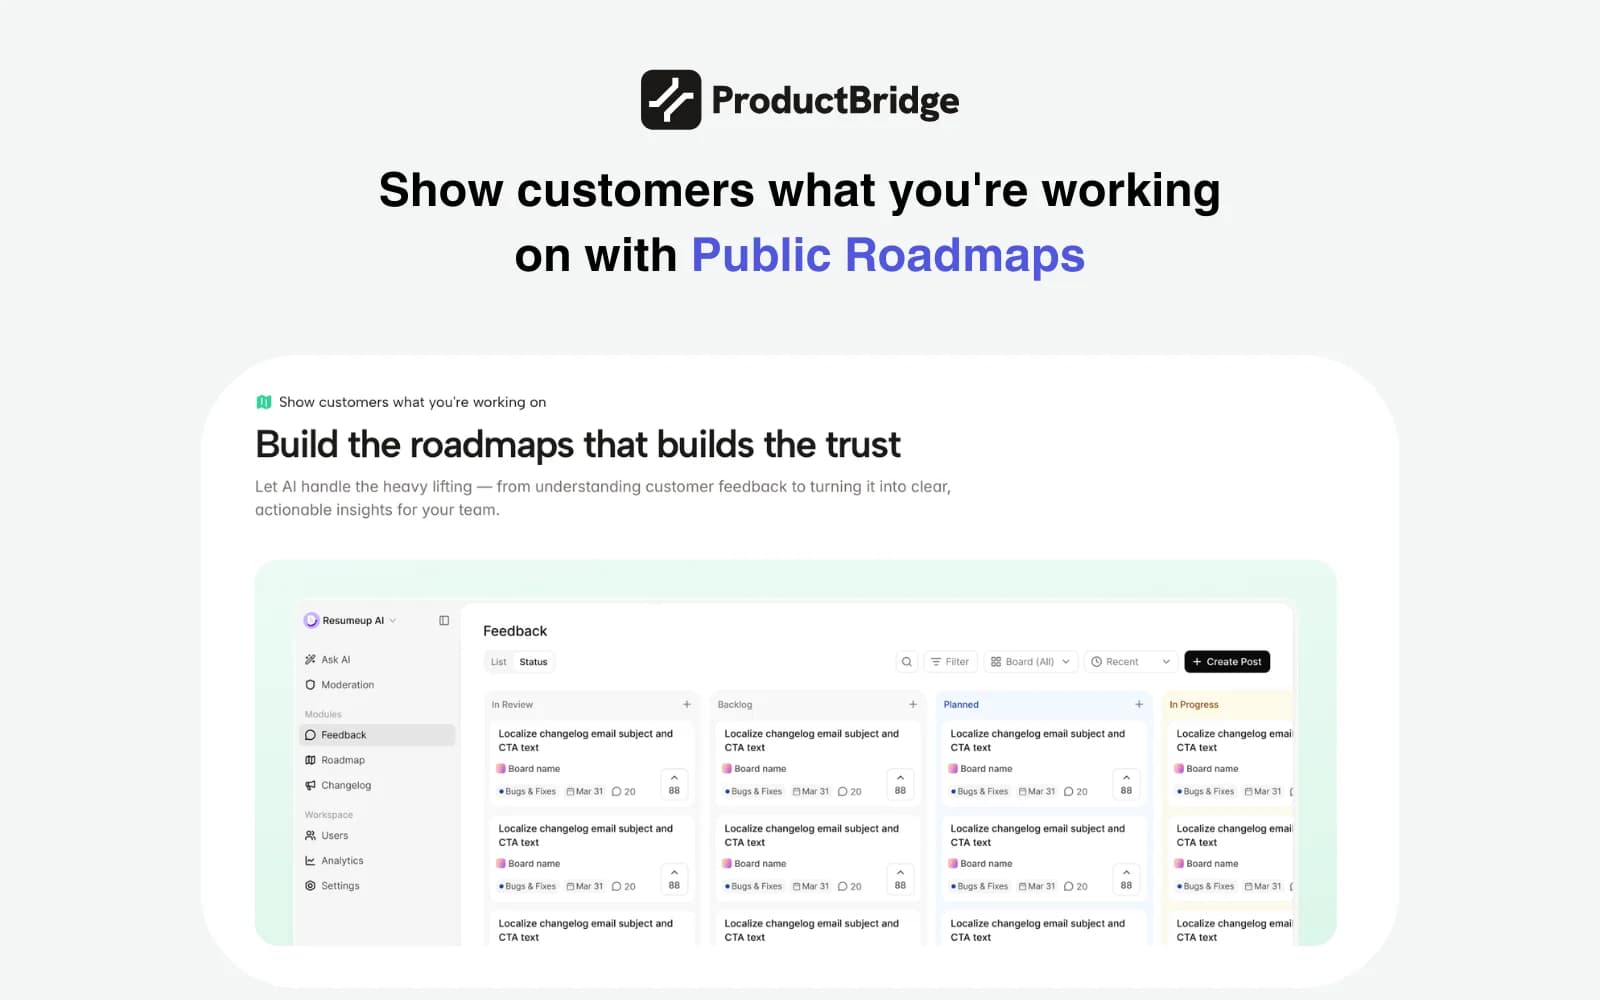Open the Recent sort dropdown
1600x1000 pixels.
click(1130, 661)
